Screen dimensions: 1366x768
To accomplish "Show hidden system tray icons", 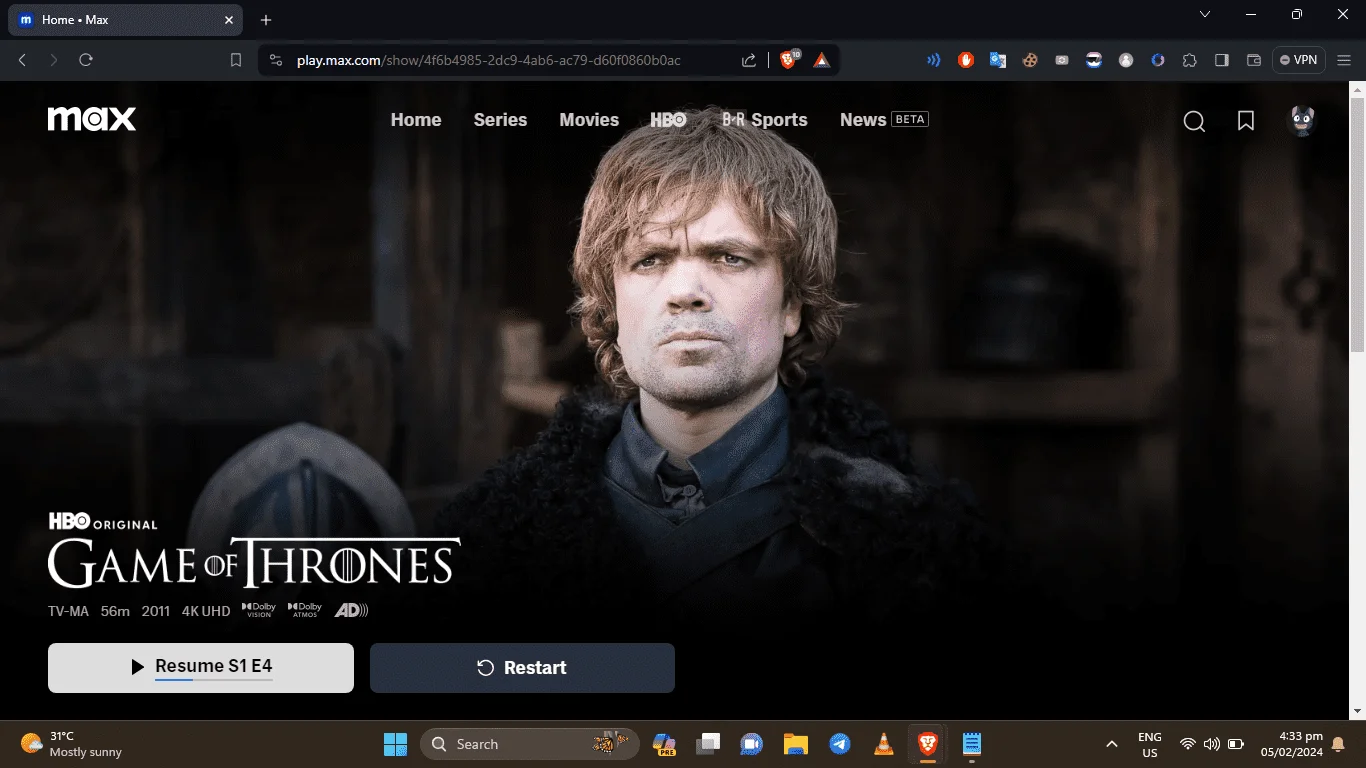I will click(1111, 744).
